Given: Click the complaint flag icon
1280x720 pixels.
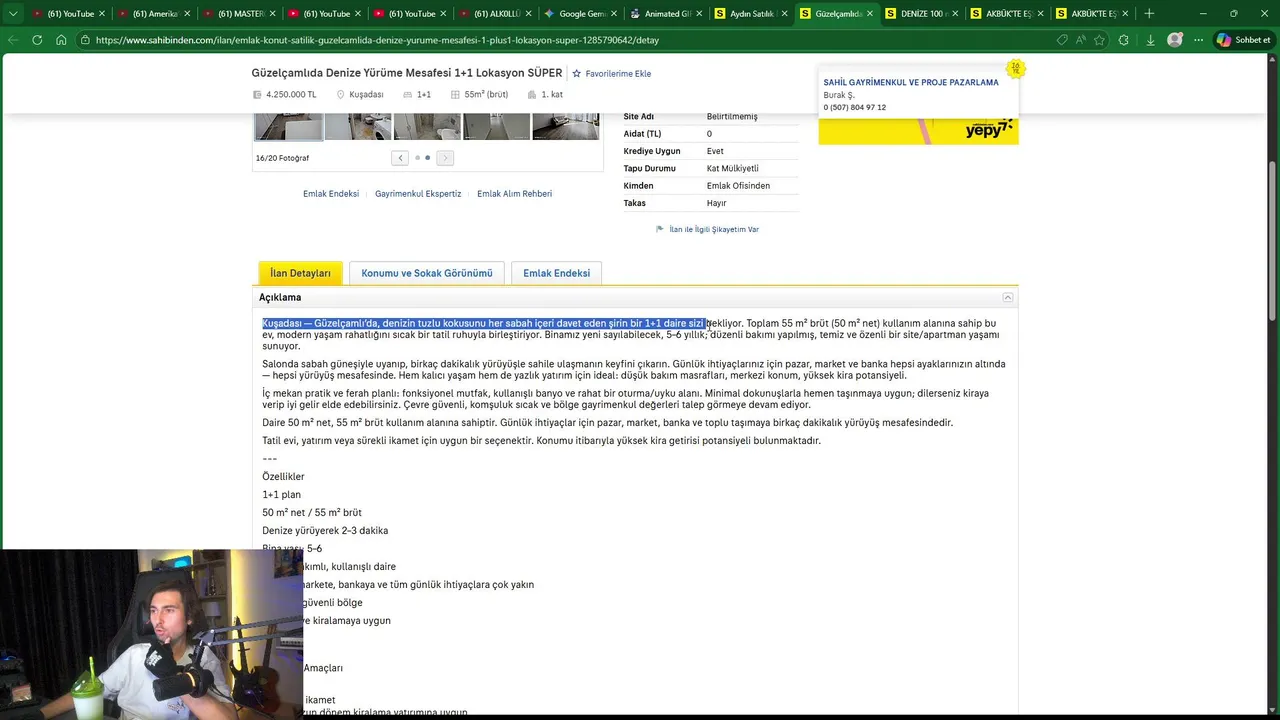Looking at the screenshot, I should coord(660,230).
